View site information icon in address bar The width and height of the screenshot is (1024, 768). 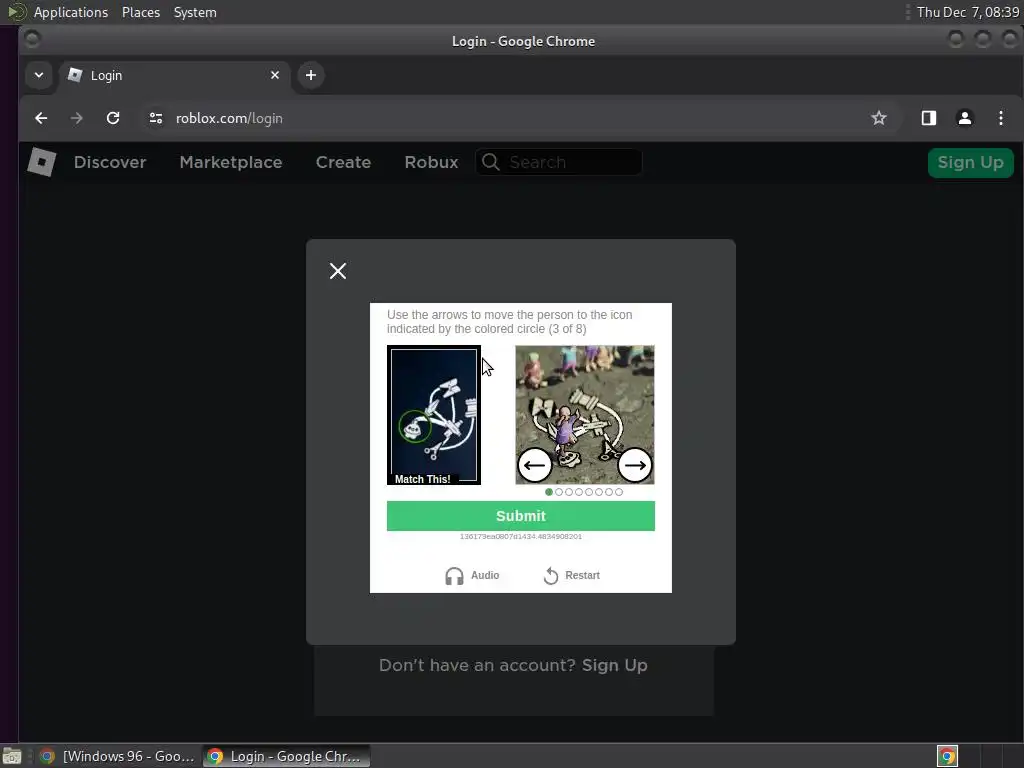155,118
